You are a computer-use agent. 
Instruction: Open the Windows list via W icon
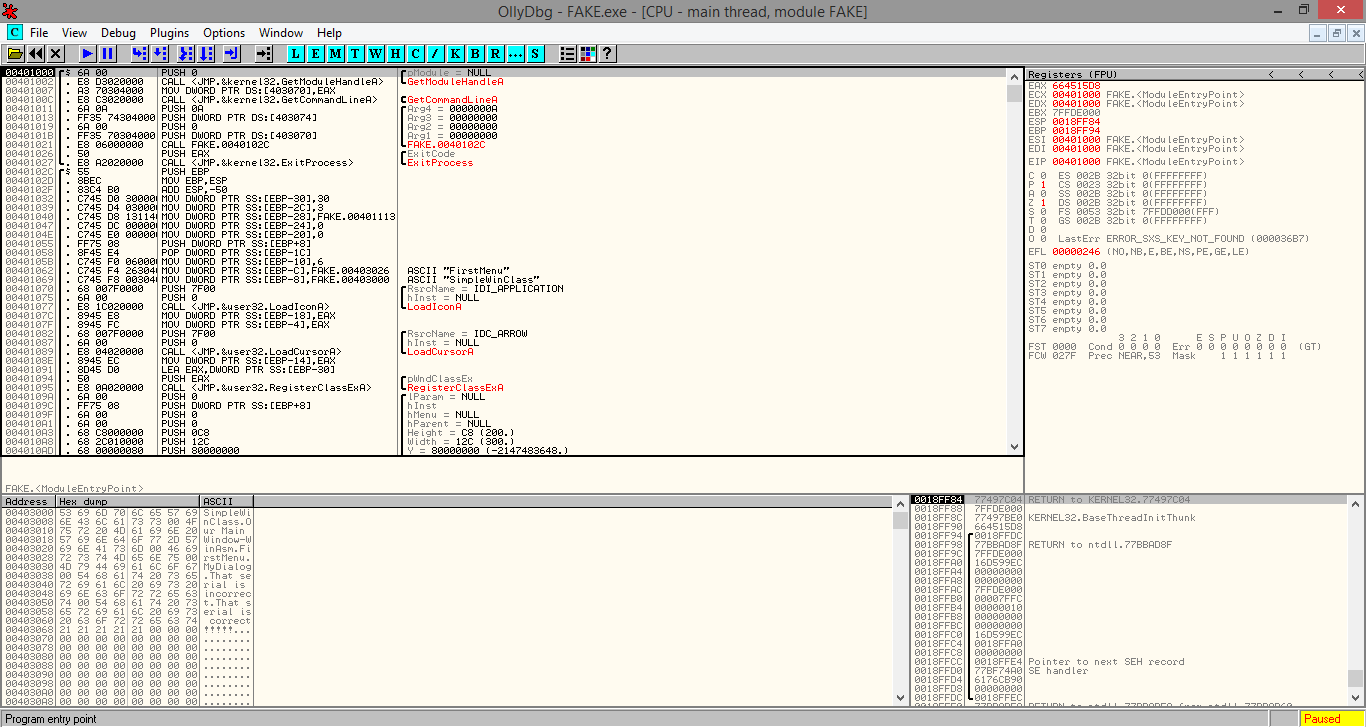click(376, 53)
